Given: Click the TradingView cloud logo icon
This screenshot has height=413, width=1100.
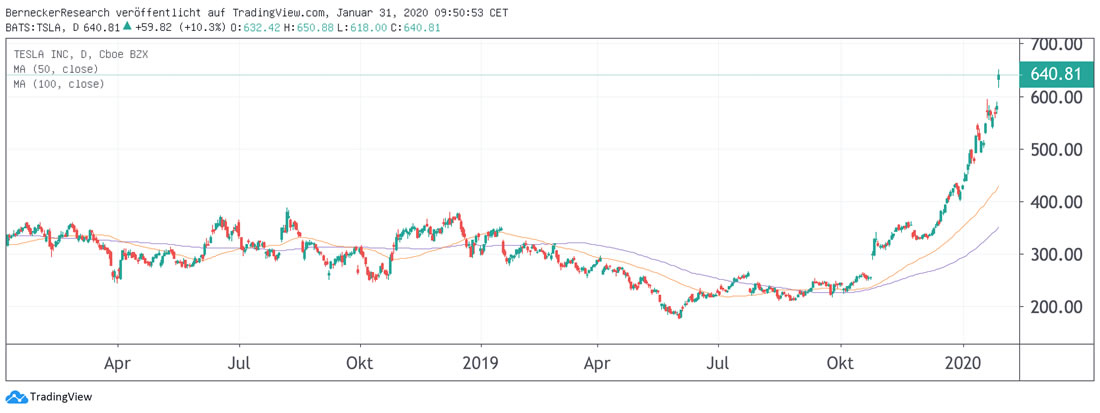Looking at the screenshot, I should [16, 397].
